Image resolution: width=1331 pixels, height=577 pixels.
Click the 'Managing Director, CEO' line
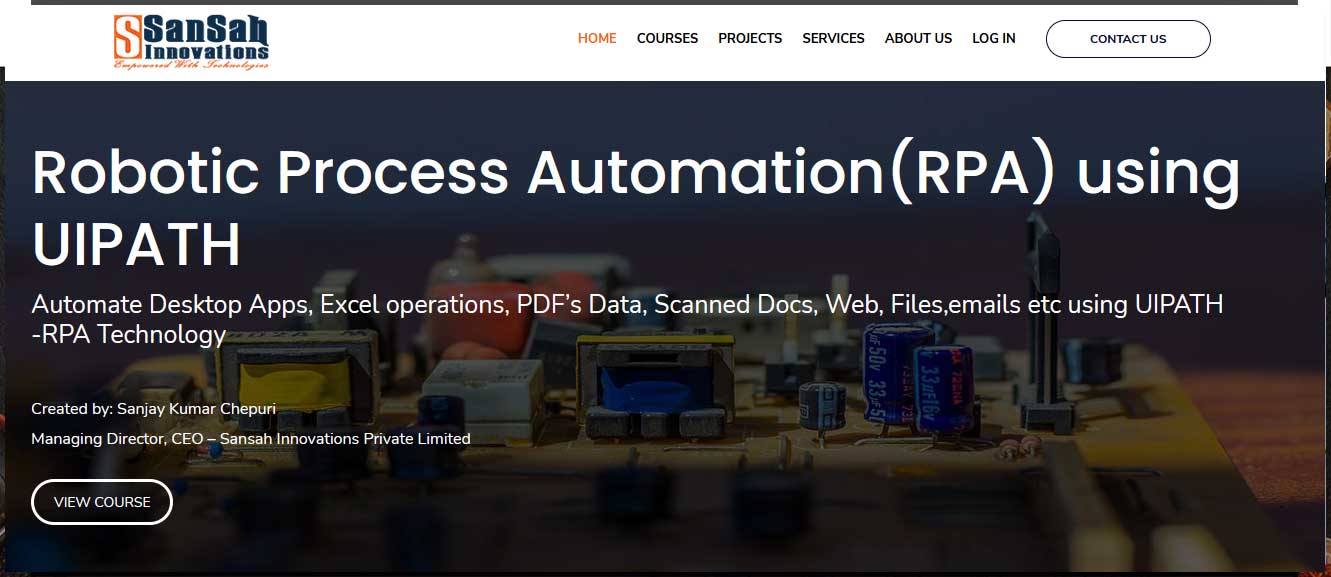tap(250, 438)
